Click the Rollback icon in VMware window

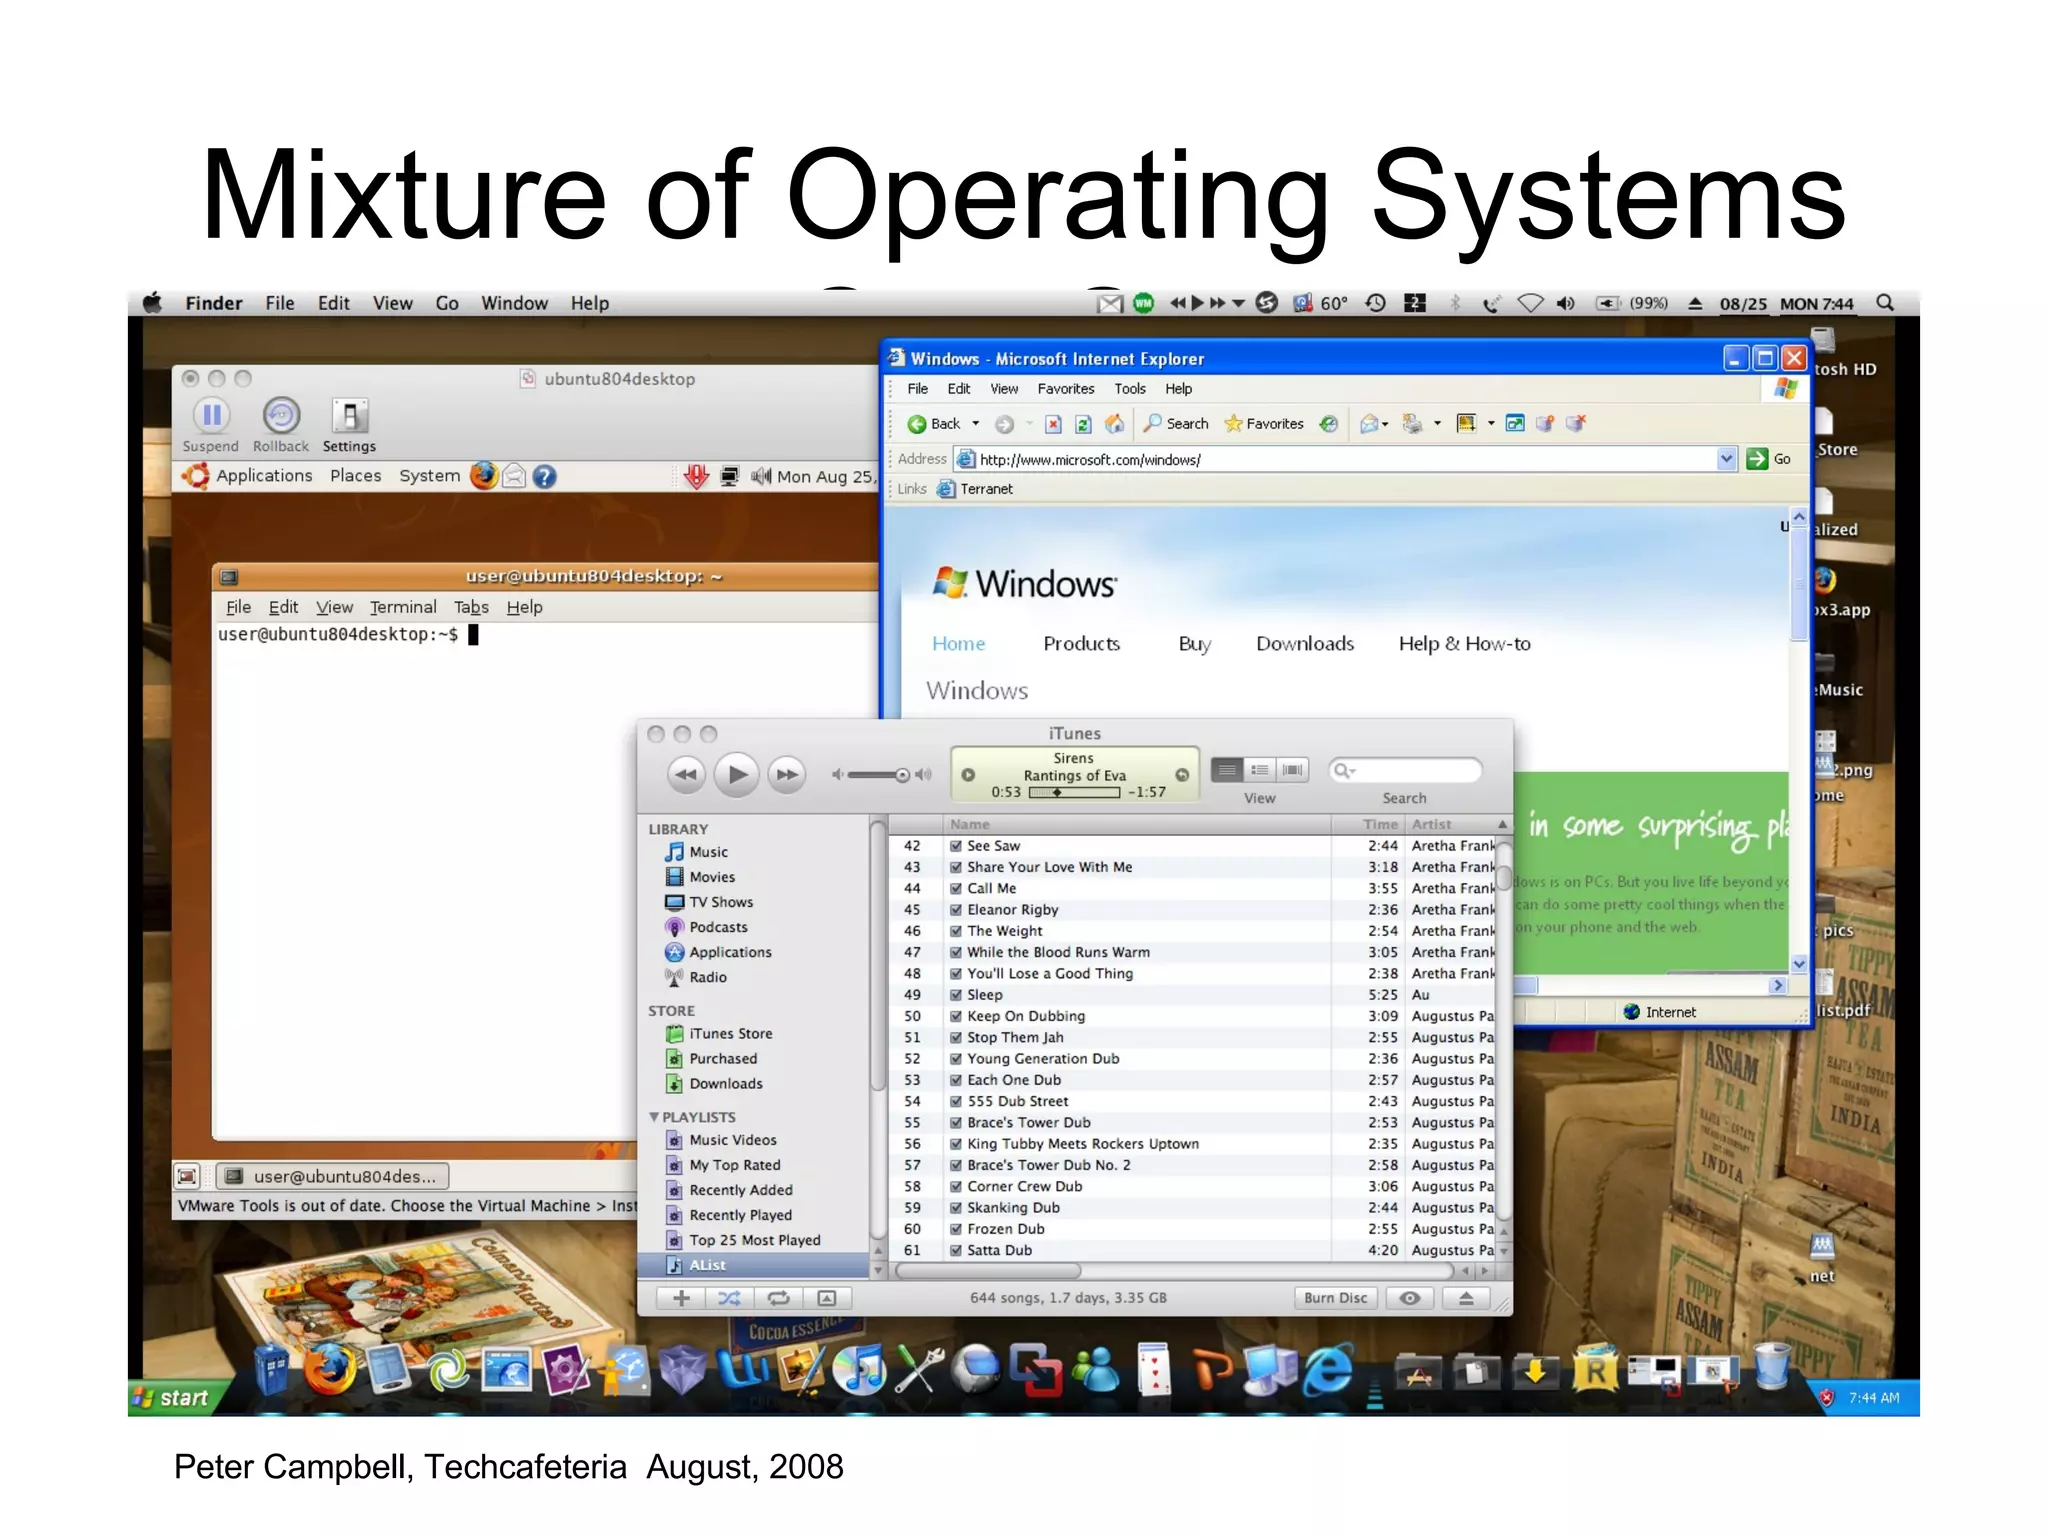tap(281, 416)
